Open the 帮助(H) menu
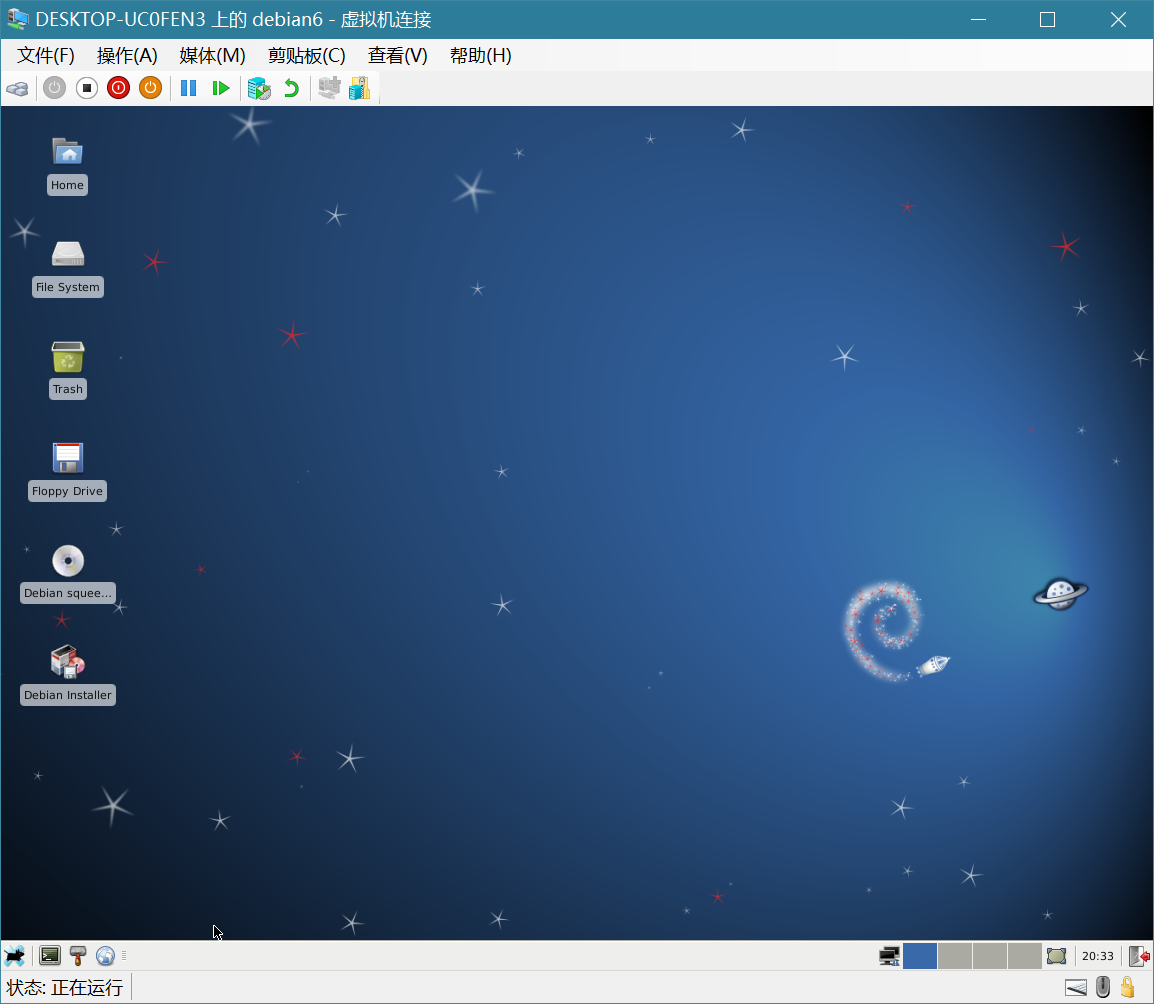 coord(480,56)
